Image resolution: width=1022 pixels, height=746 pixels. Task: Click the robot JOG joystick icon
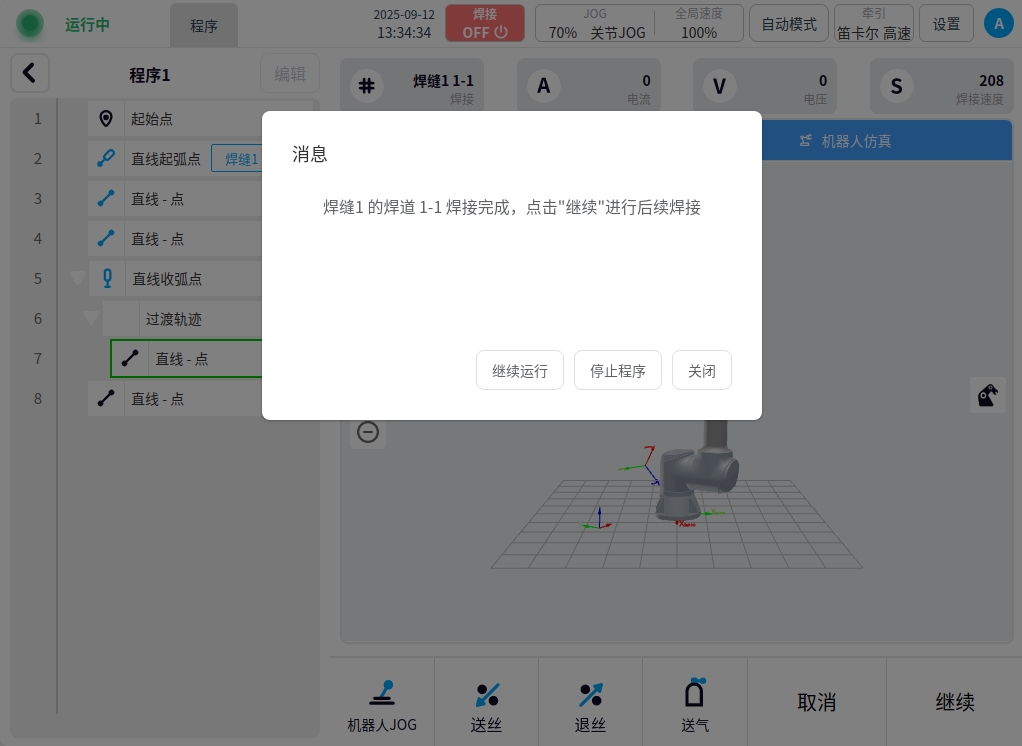click(x=382, y=693)
